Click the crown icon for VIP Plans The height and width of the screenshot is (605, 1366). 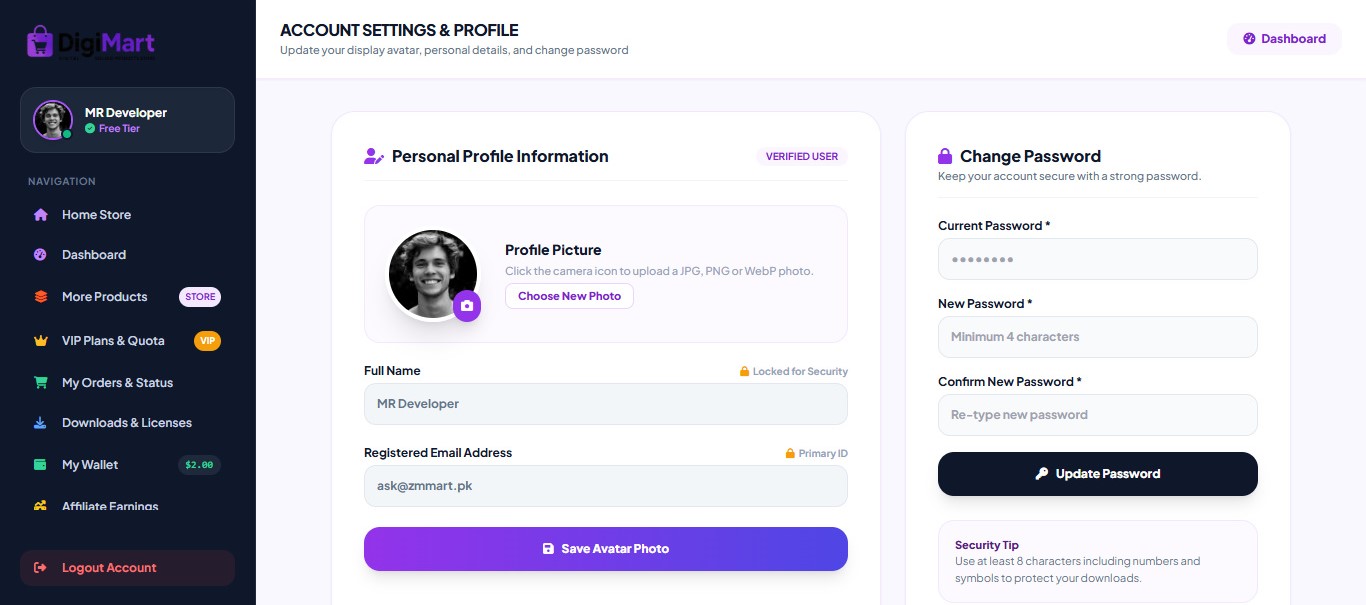tap(41, 341)
